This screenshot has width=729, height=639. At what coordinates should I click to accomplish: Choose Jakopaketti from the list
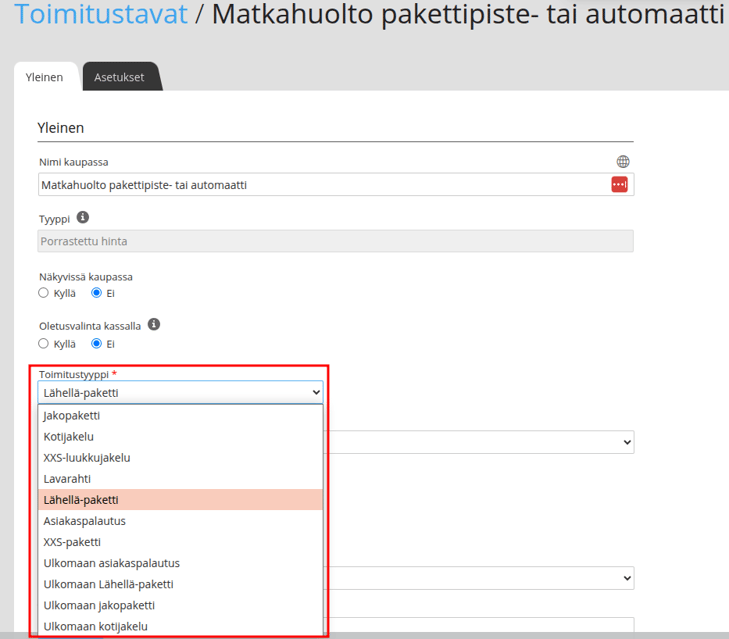pyautogui.click(x=180, y=415)
